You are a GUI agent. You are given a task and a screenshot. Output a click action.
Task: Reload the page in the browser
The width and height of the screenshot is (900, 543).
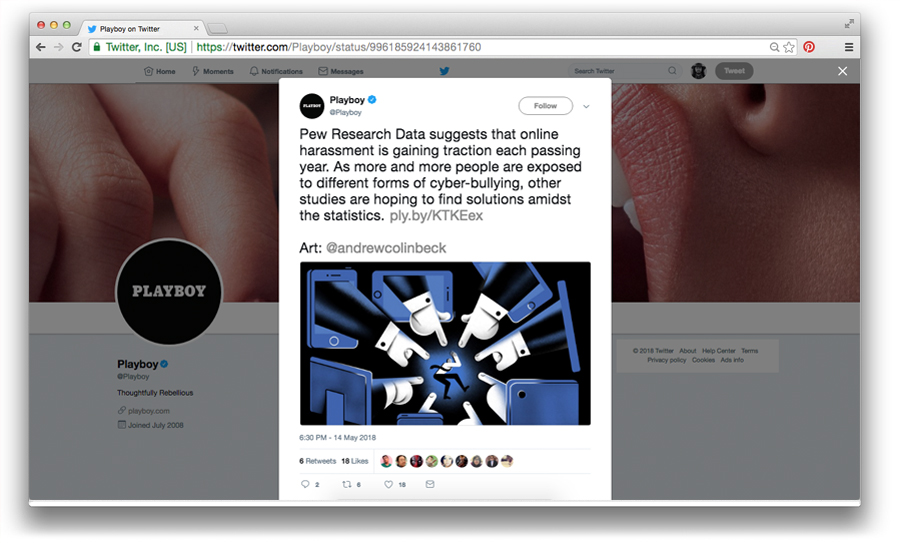pos(76,47)
